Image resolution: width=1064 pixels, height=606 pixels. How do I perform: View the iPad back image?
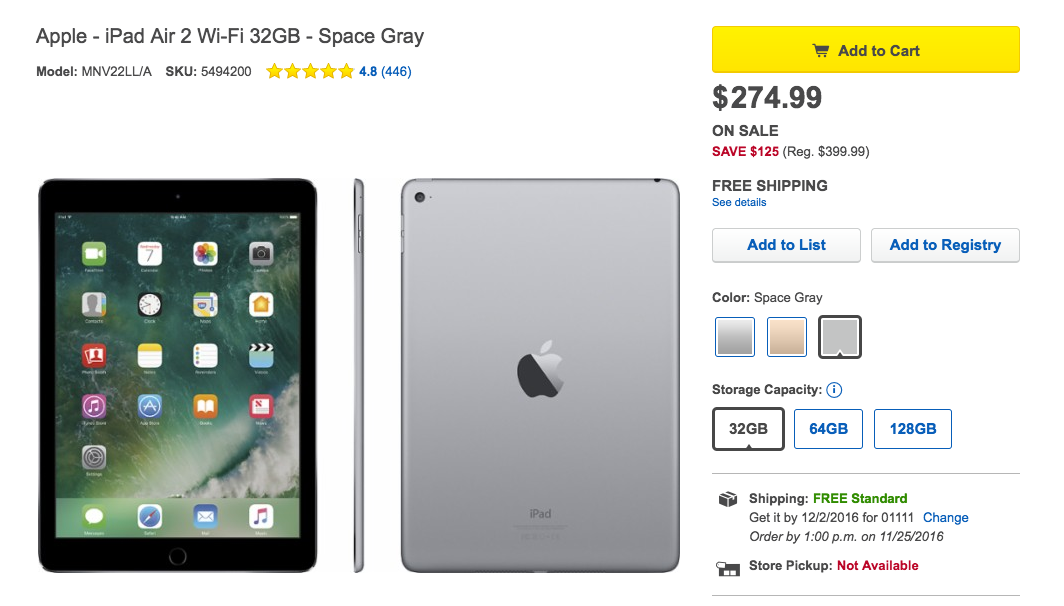540,375
